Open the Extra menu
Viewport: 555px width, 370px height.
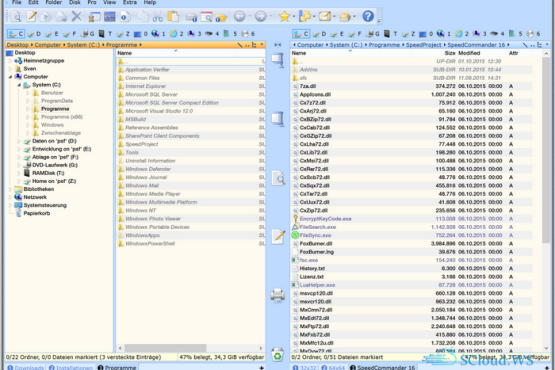pos(130,2)
